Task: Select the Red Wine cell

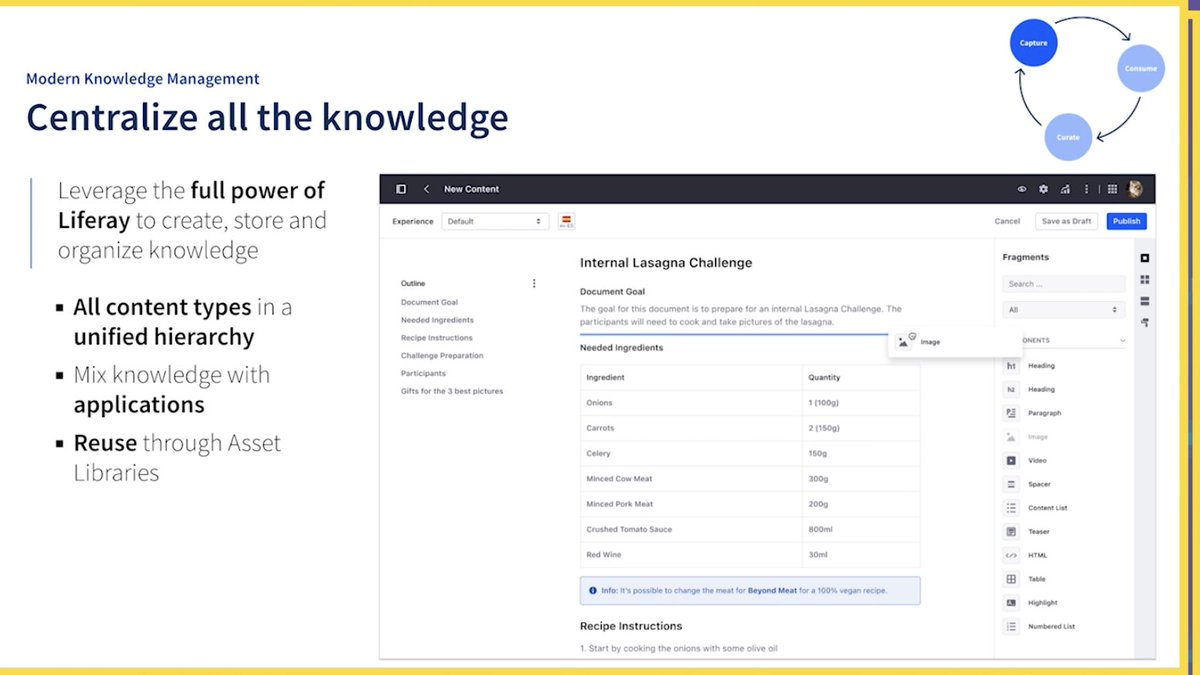Action: pos(692,554)
